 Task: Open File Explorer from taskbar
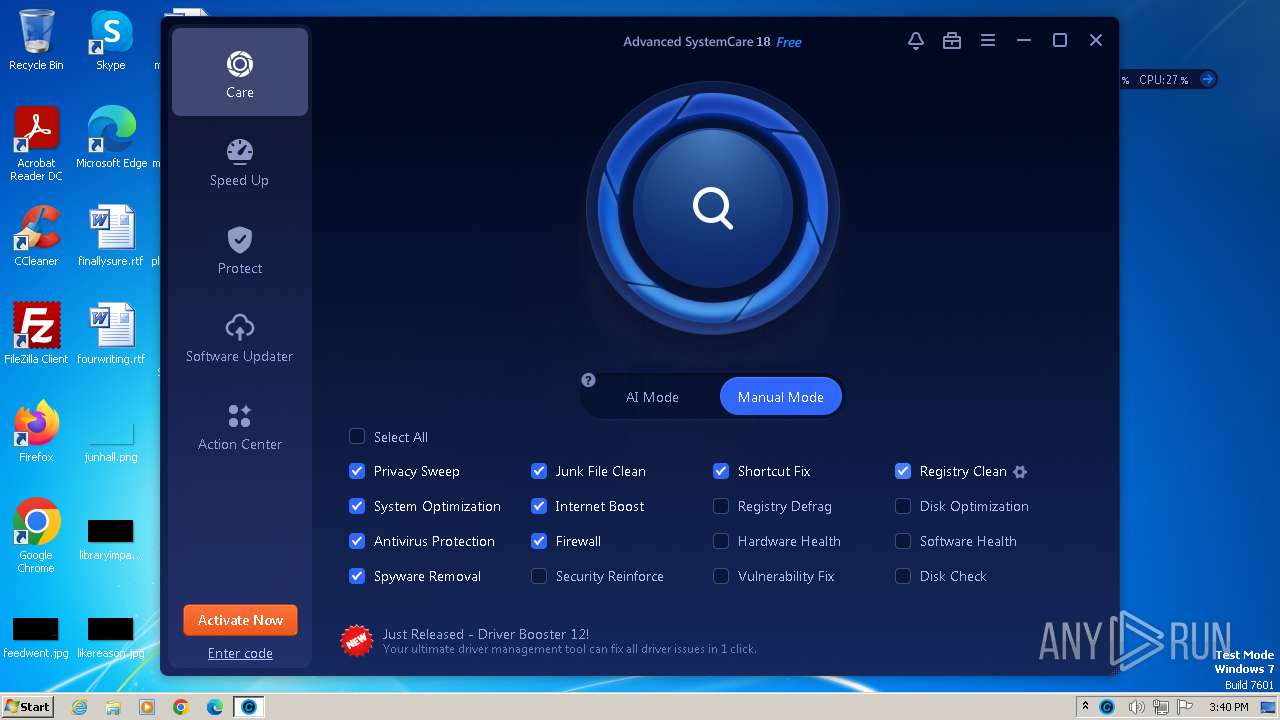pos(113,707)
